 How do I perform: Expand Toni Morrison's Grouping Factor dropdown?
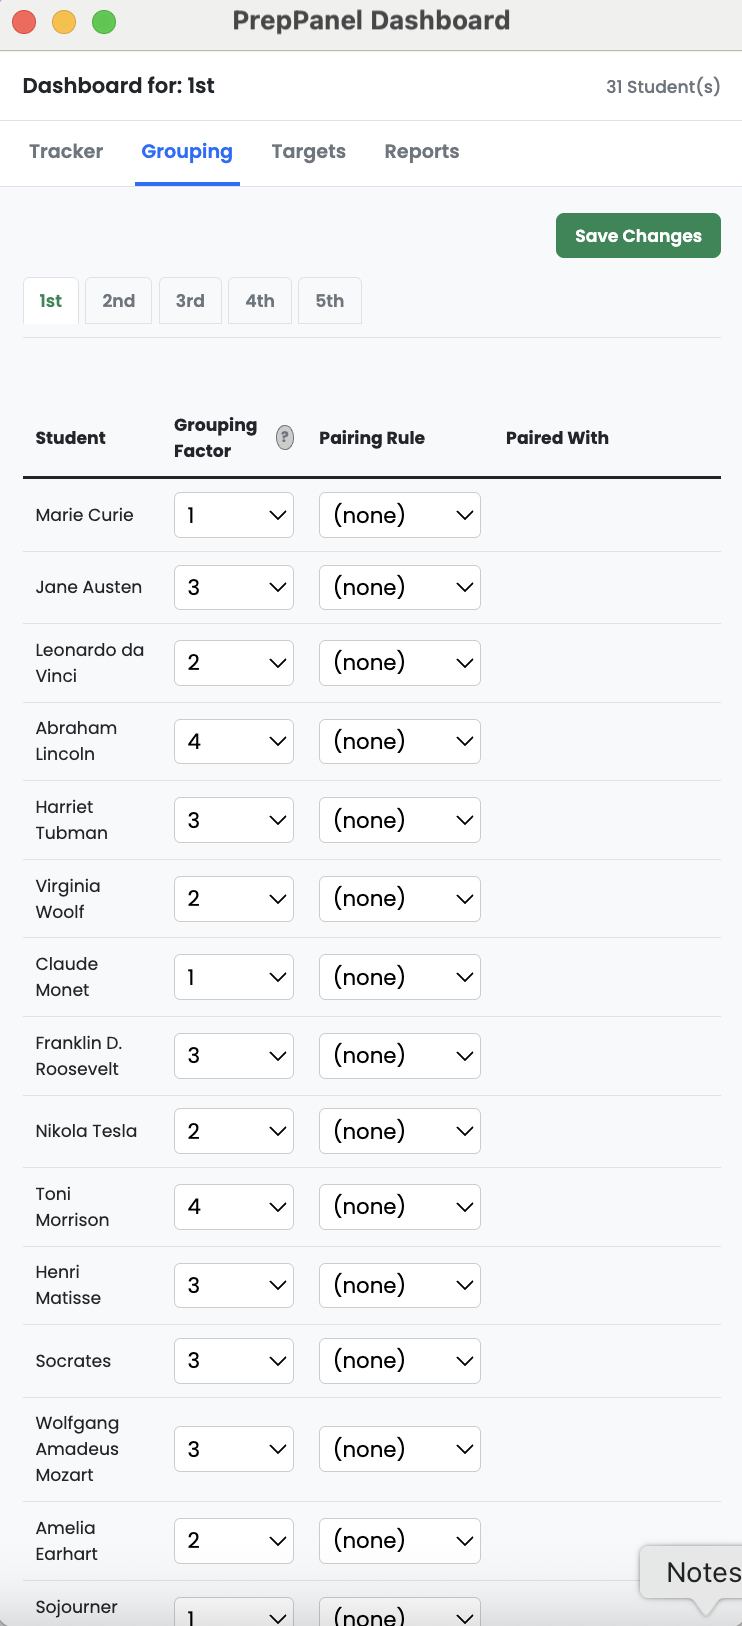pos(233,1206)
